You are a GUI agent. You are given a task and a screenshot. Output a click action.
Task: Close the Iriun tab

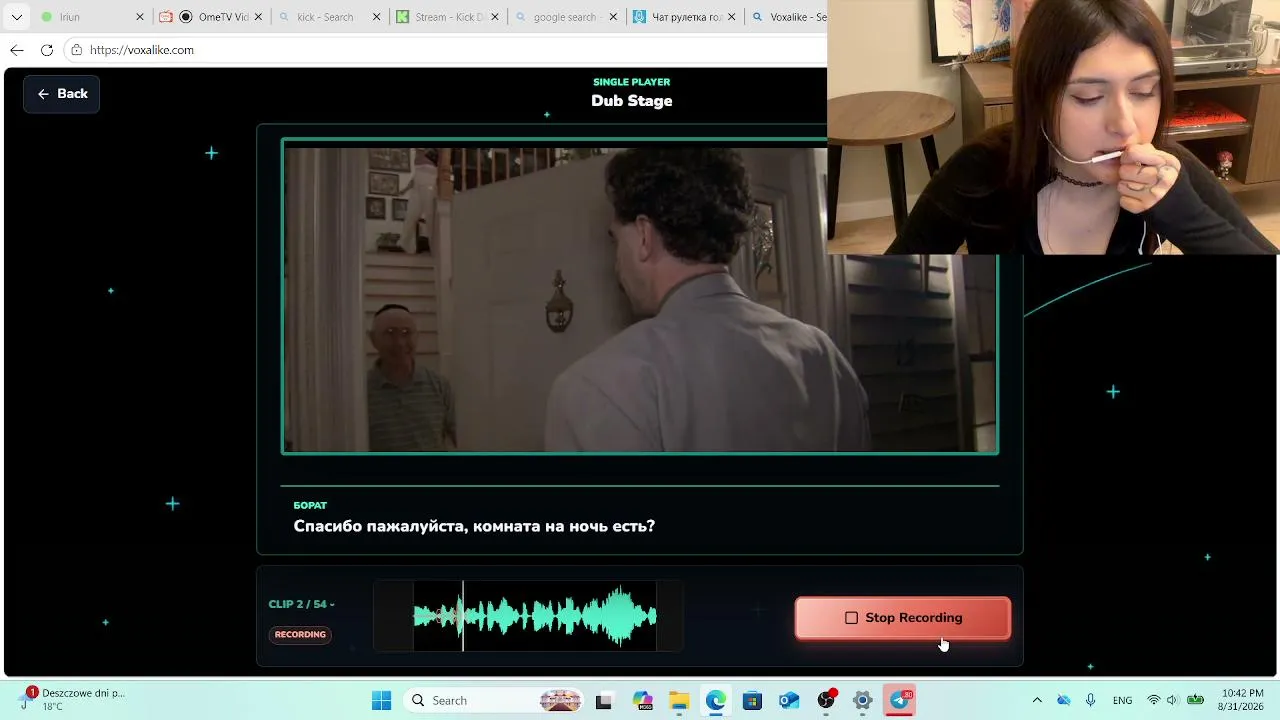click(139, 17)
